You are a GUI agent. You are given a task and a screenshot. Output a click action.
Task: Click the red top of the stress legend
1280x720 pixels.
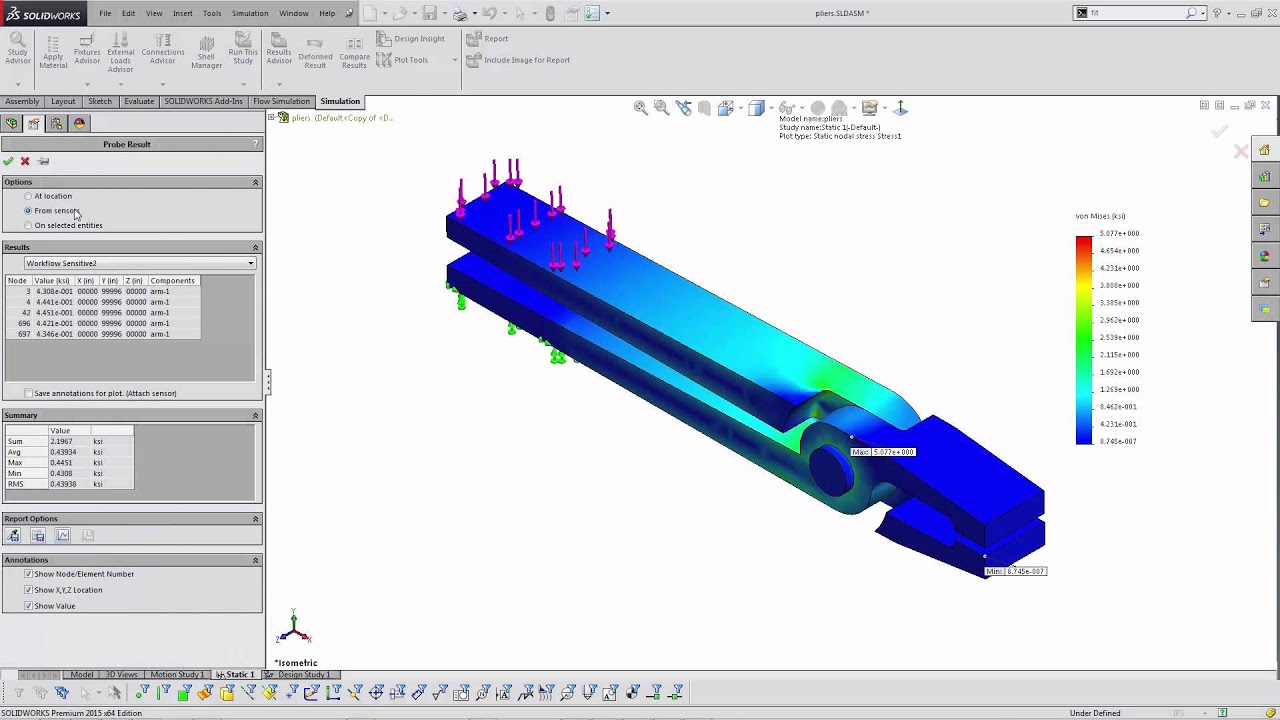(1084, 243)
